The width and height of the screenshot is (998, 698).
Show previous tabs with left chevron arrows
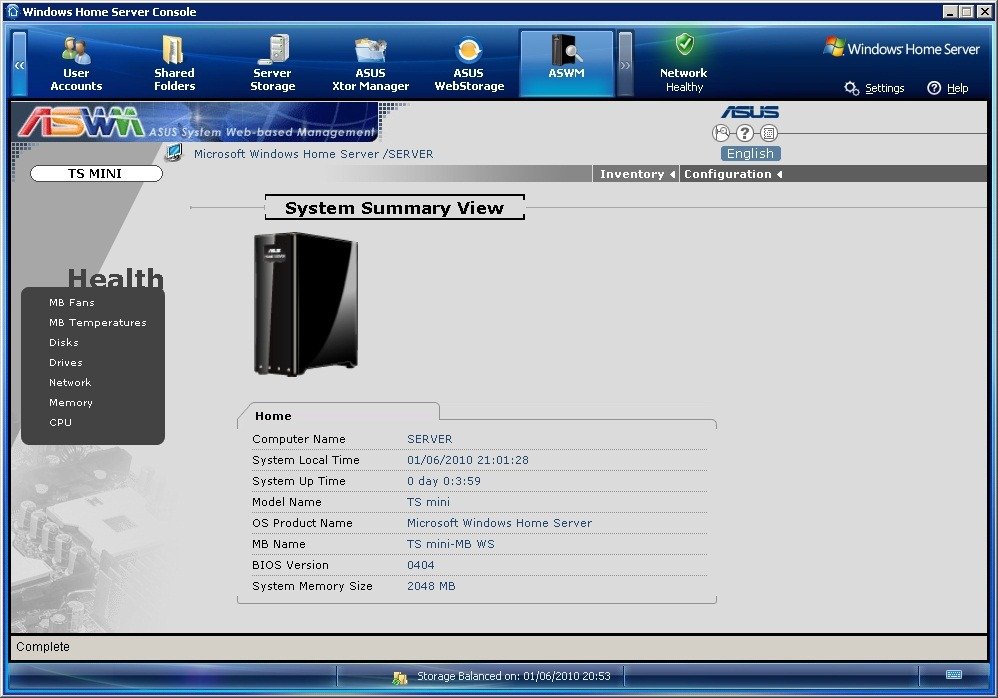20,64
